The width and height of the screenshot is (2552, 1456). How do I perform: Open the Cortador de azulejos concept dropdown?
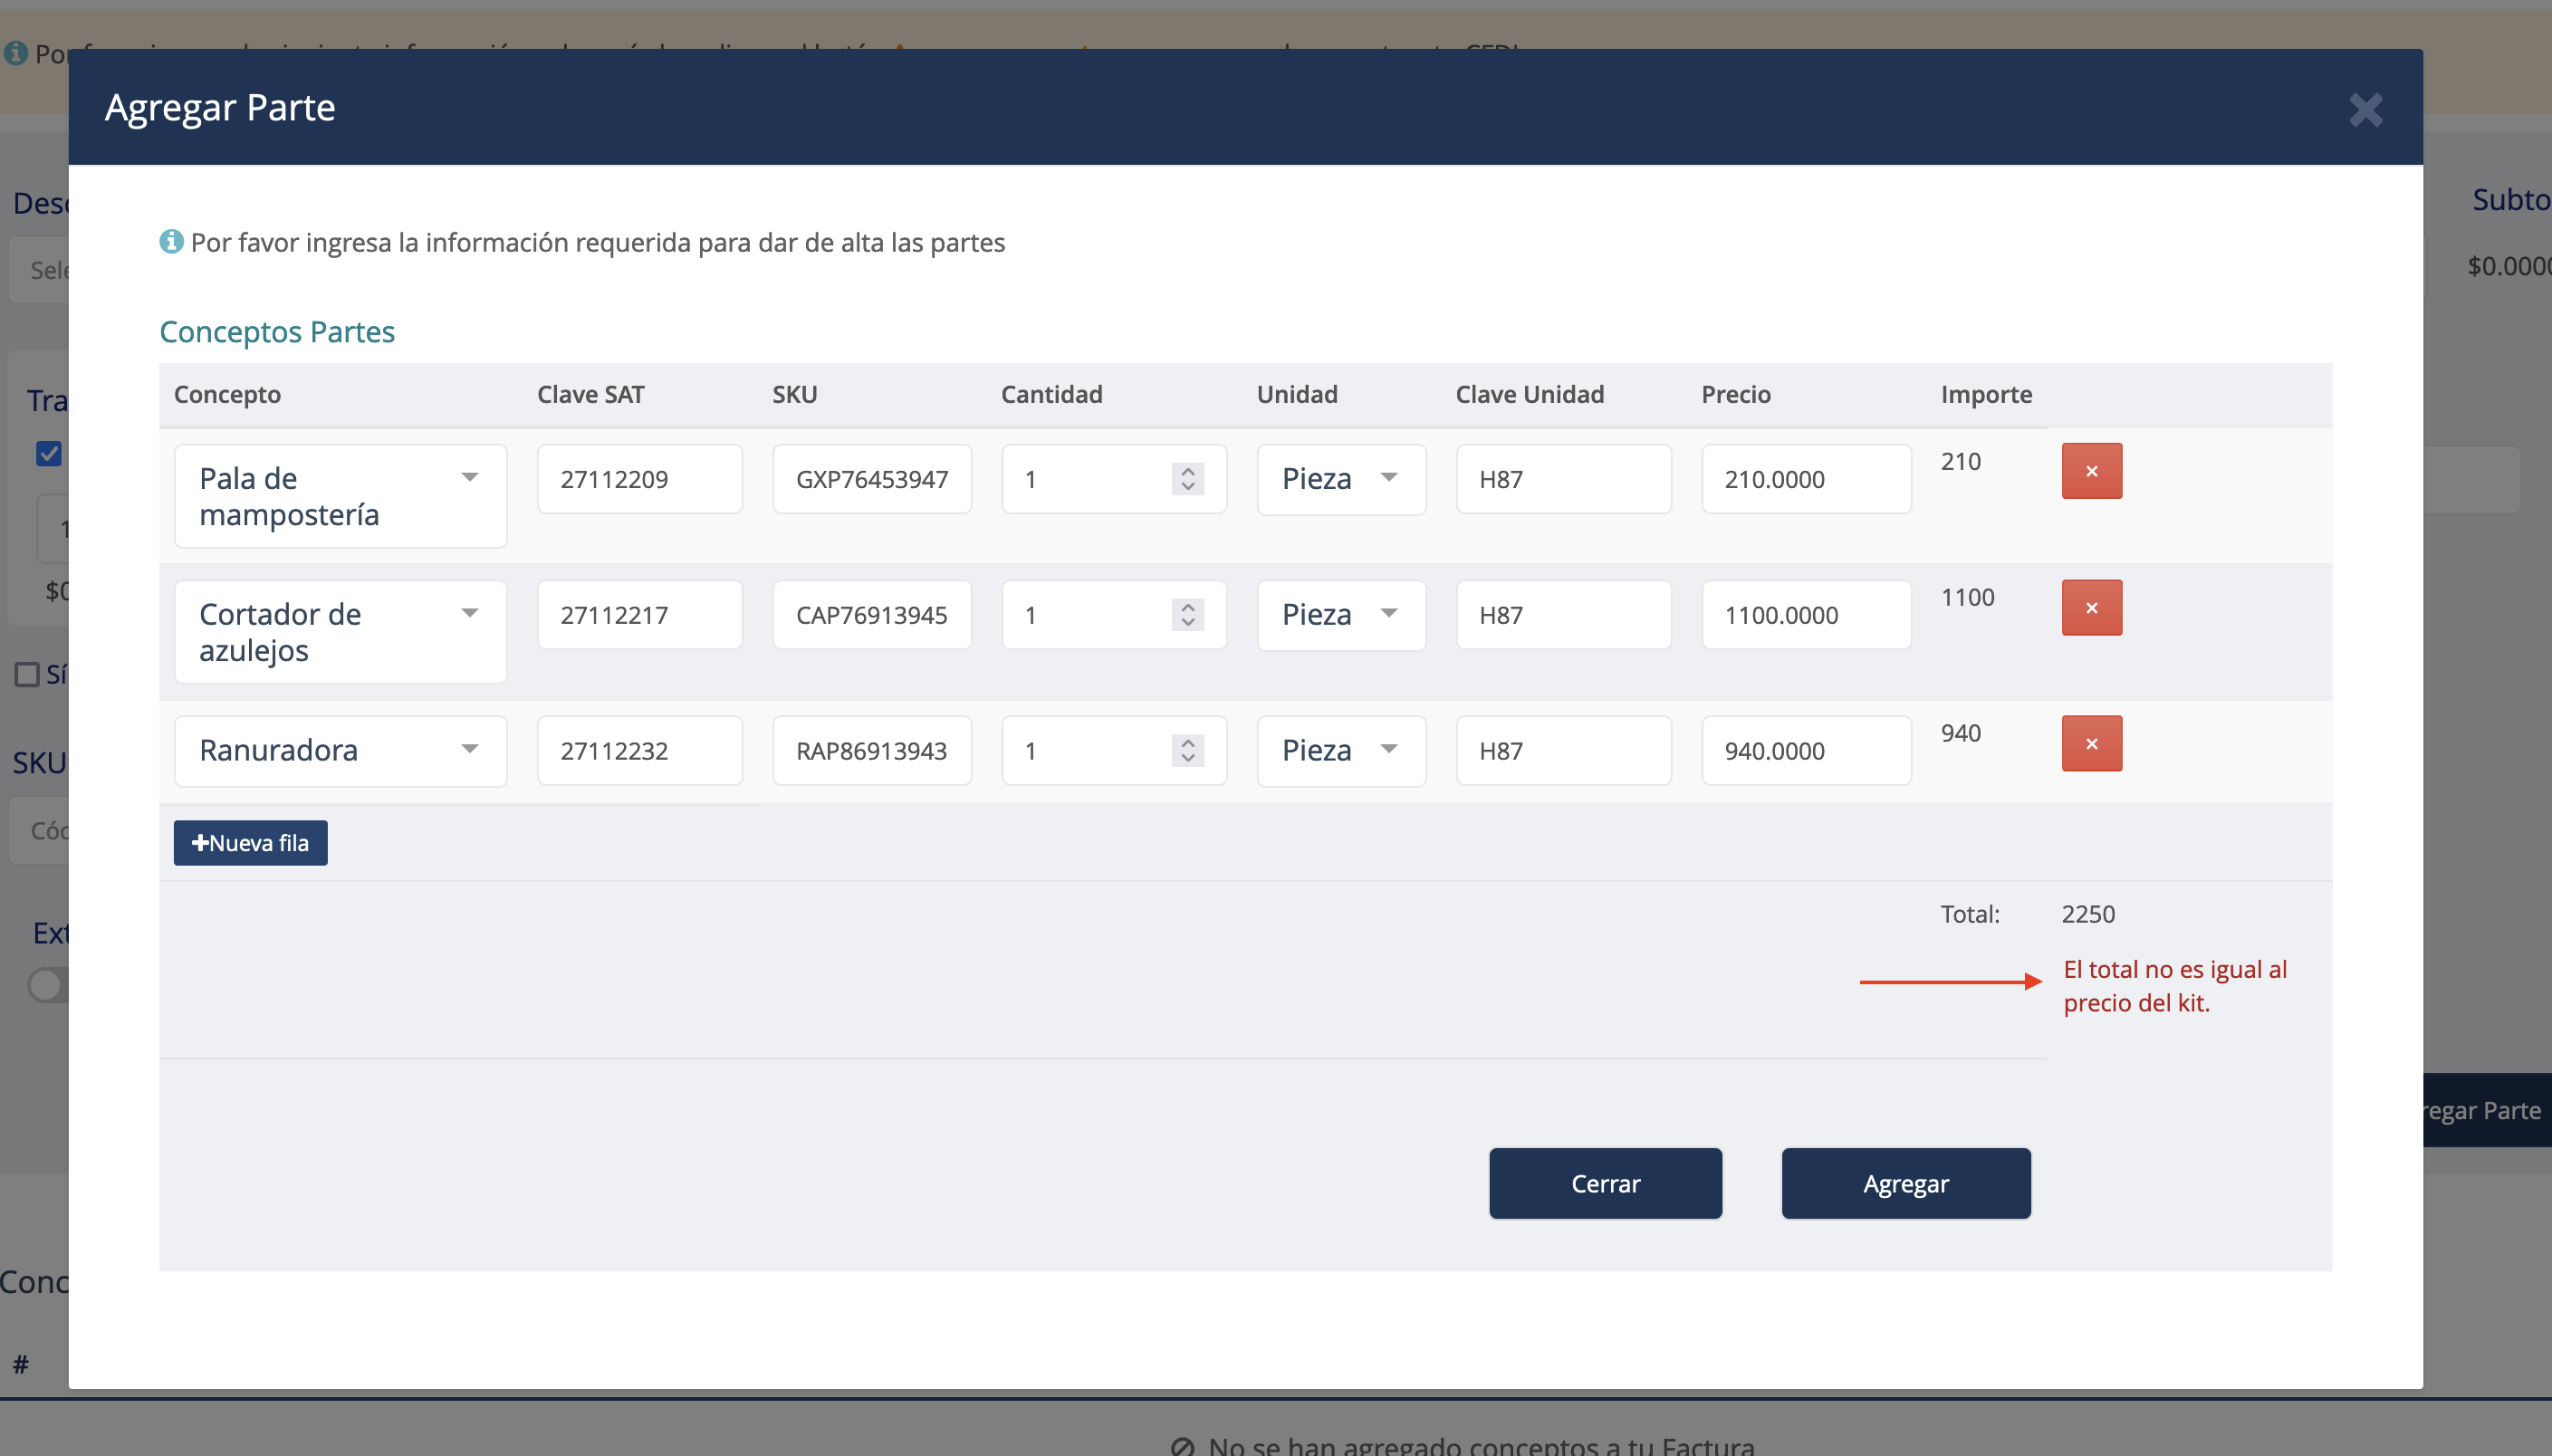pyautogui.click(x=341, y=632)
